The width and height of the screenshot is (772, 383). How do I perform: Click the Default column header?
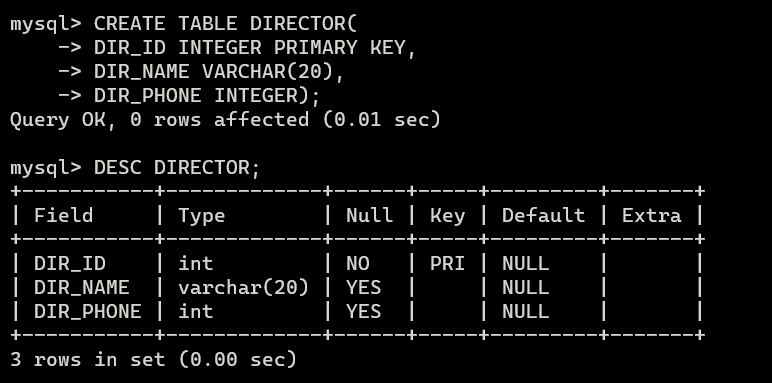[x=543, y=216]
